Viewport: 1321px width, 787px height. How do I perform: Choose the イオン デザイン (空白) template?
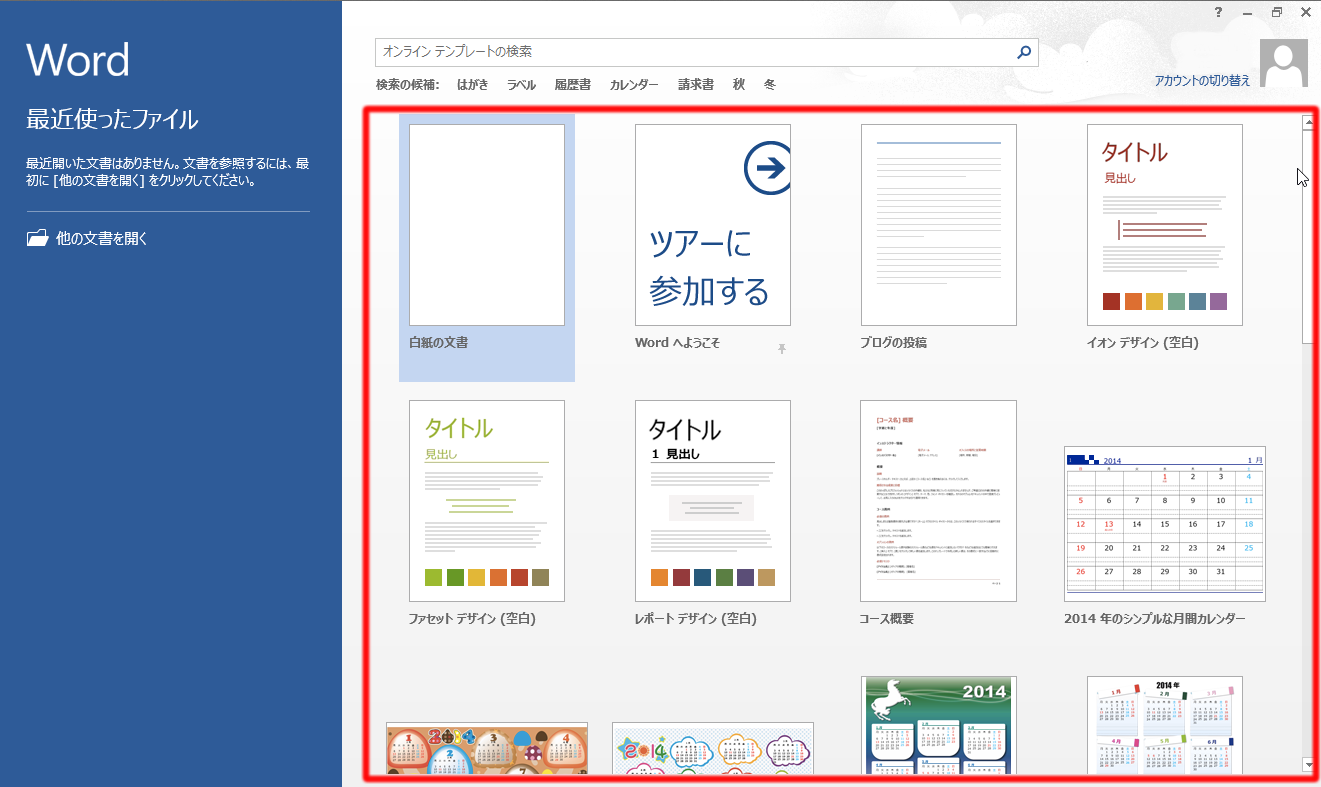point(1164,225)
